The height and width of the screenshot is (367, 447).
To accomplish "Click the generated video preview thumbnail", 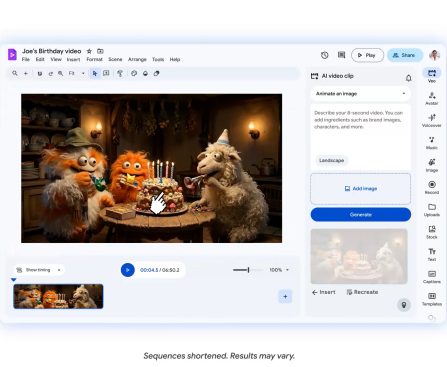I will tap(359, 256).
